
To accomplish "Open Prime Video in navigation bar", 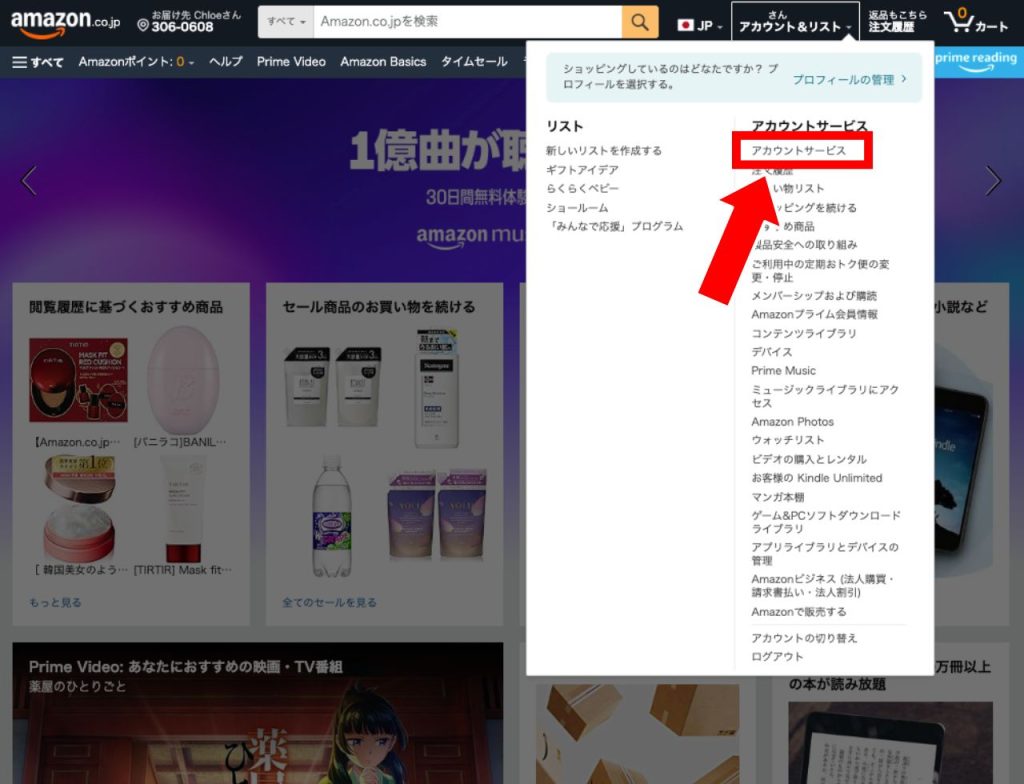I will [291, 62].
